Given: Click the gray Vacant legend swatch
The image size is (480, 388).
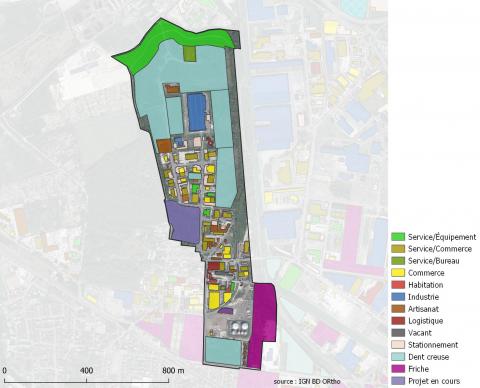Looking at the screenshot, I should click(398, 333).
